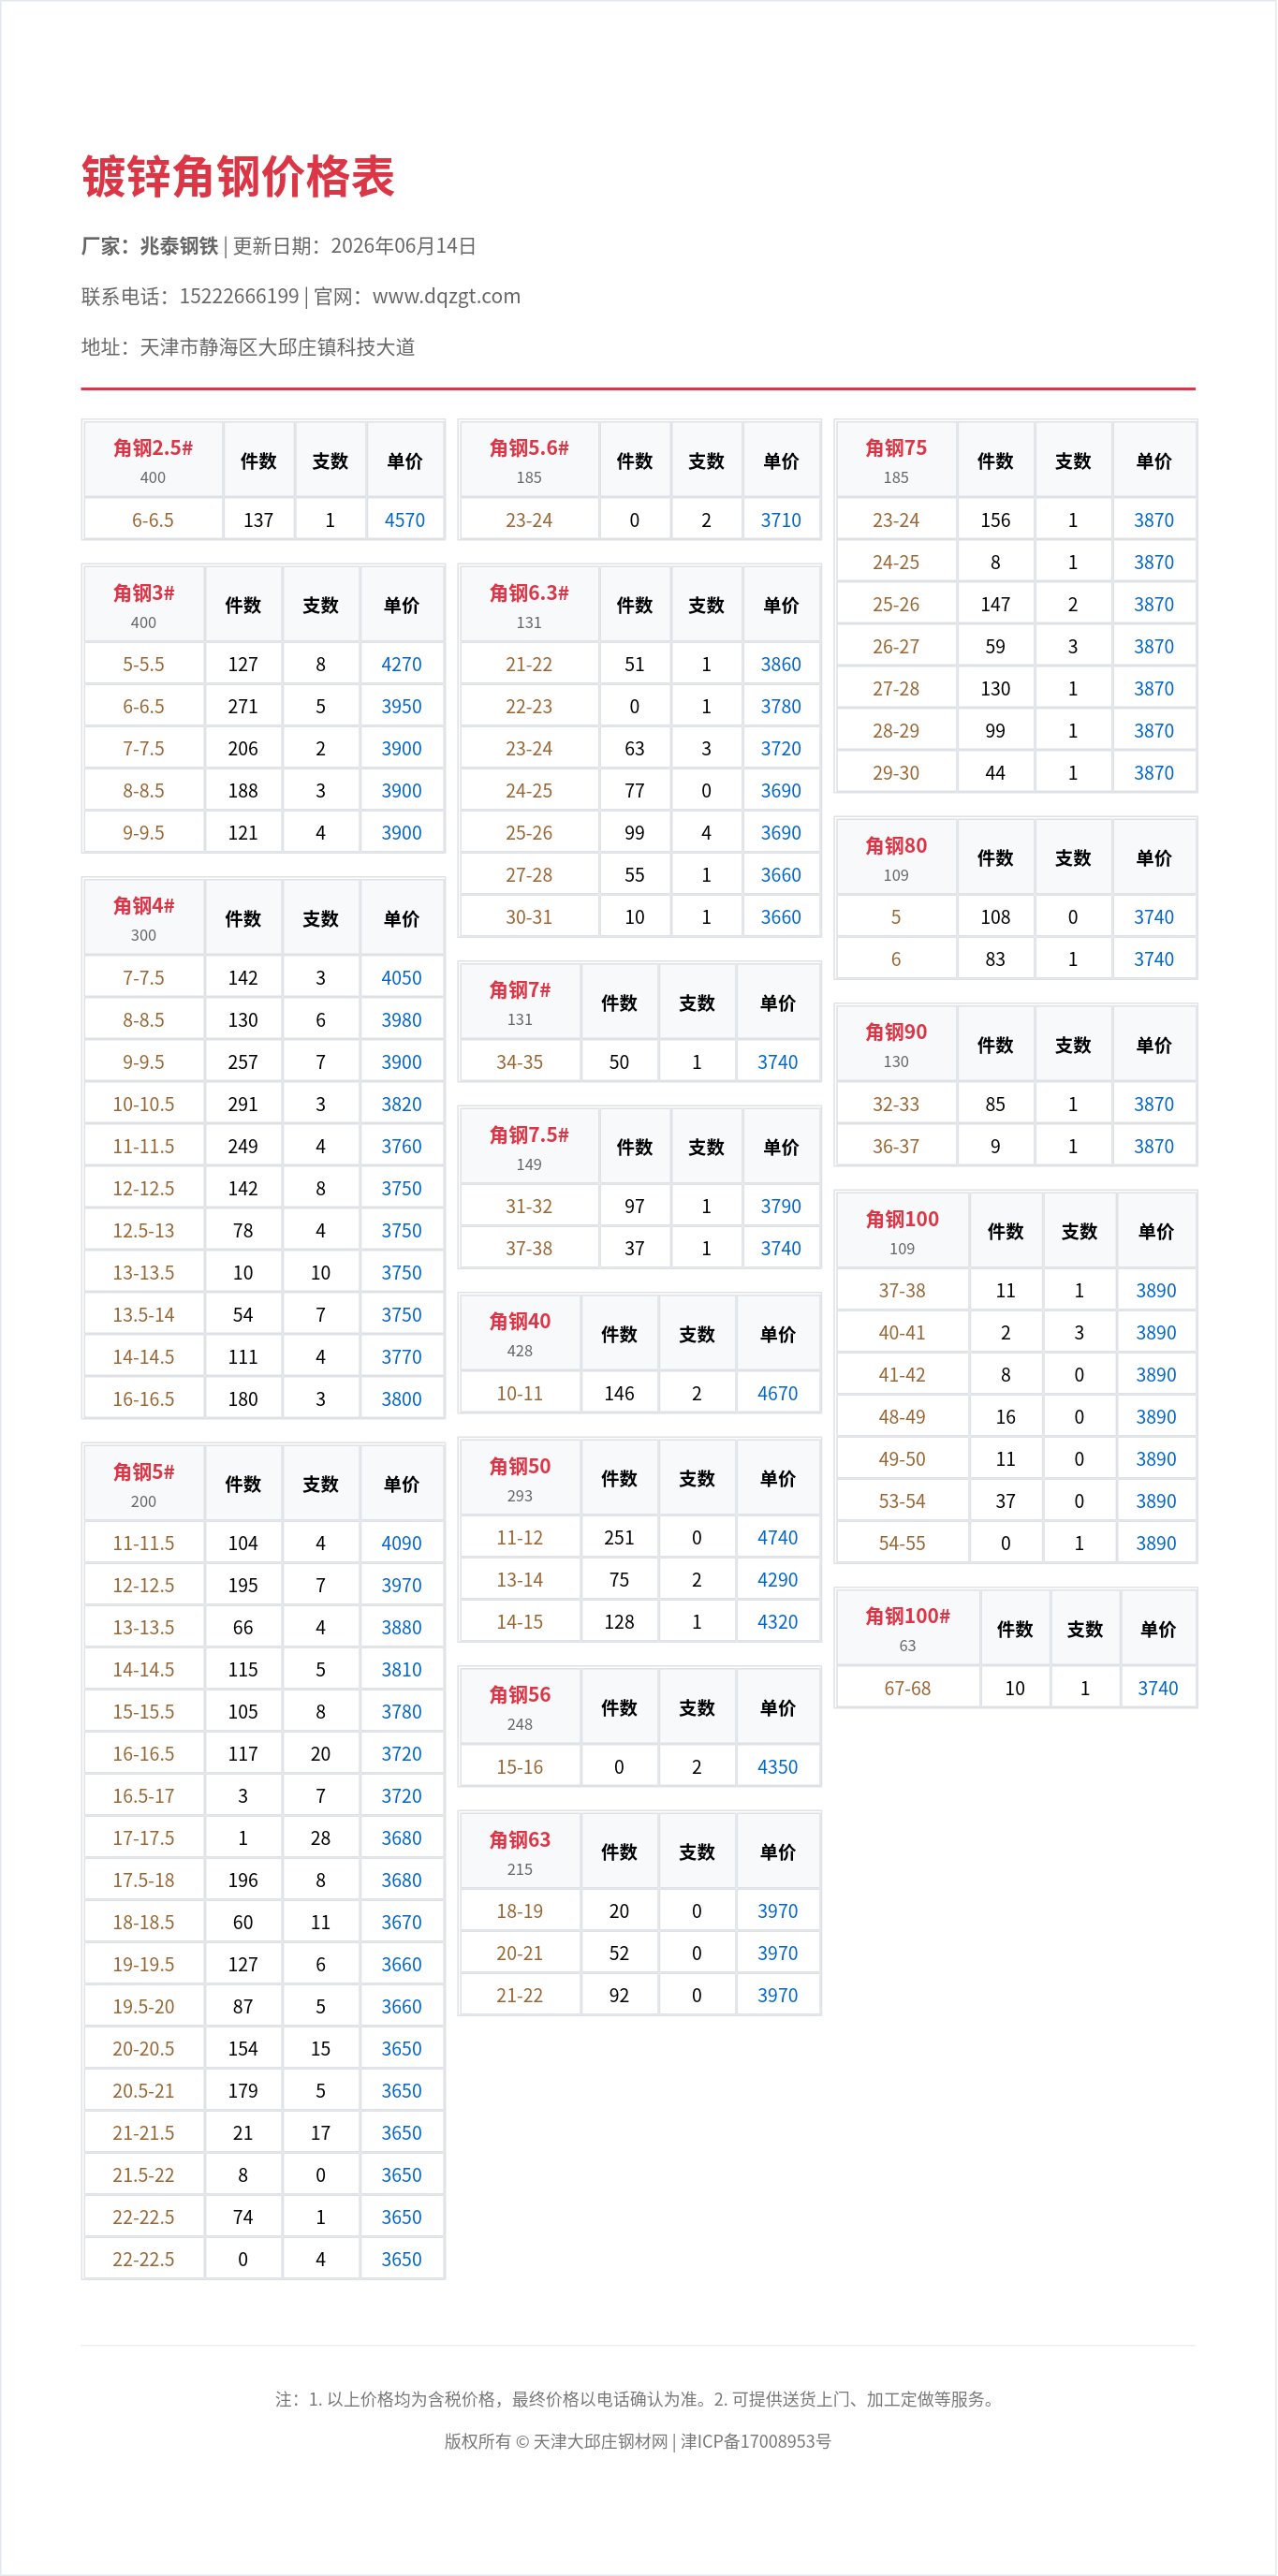
Task: Open price 3780 in the 角钢6.3# 22-23 row
Action: point(781,706)
